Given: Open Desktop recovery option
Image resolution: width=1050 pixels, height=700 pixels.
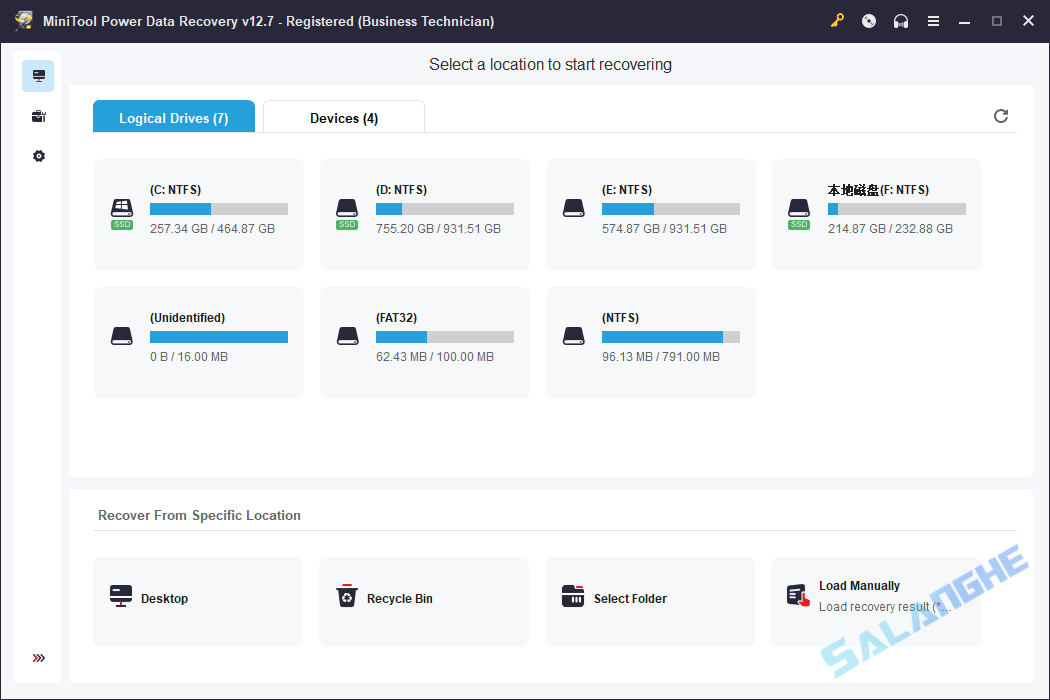Looking at the screenshot, I should coord(198,601).
